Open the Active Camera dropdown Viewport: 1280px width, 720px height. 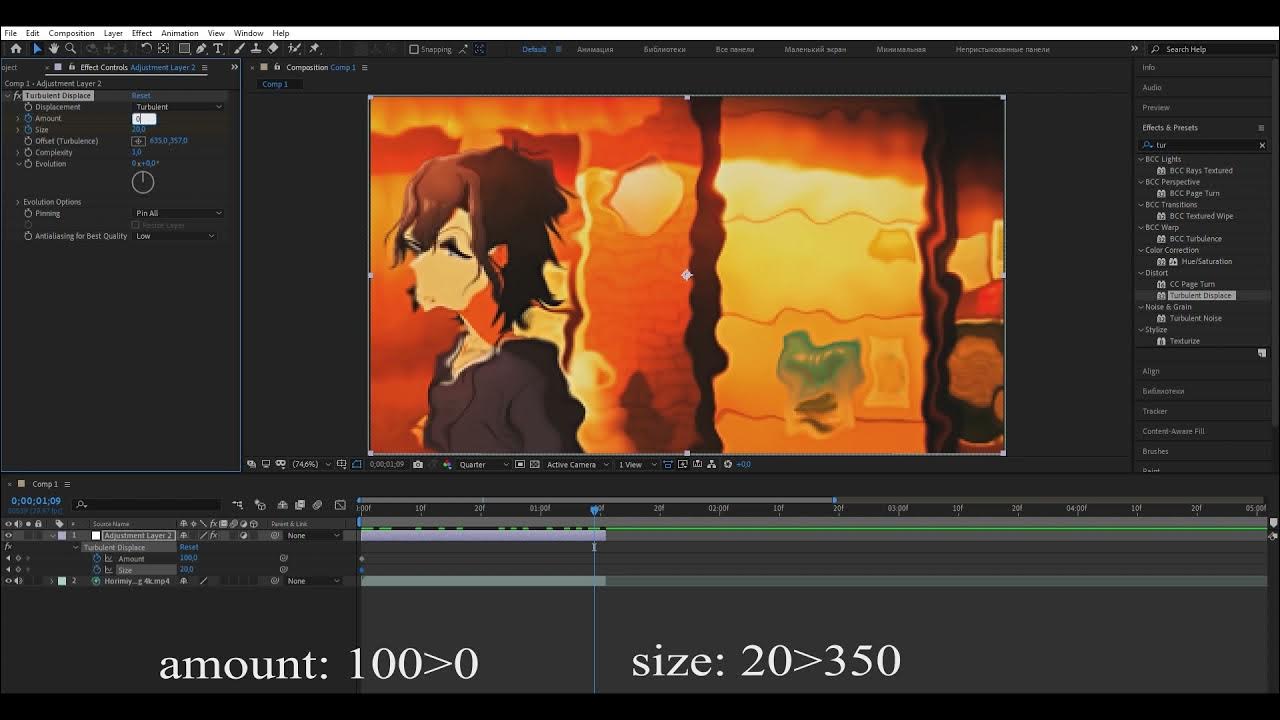pos(577,464)
